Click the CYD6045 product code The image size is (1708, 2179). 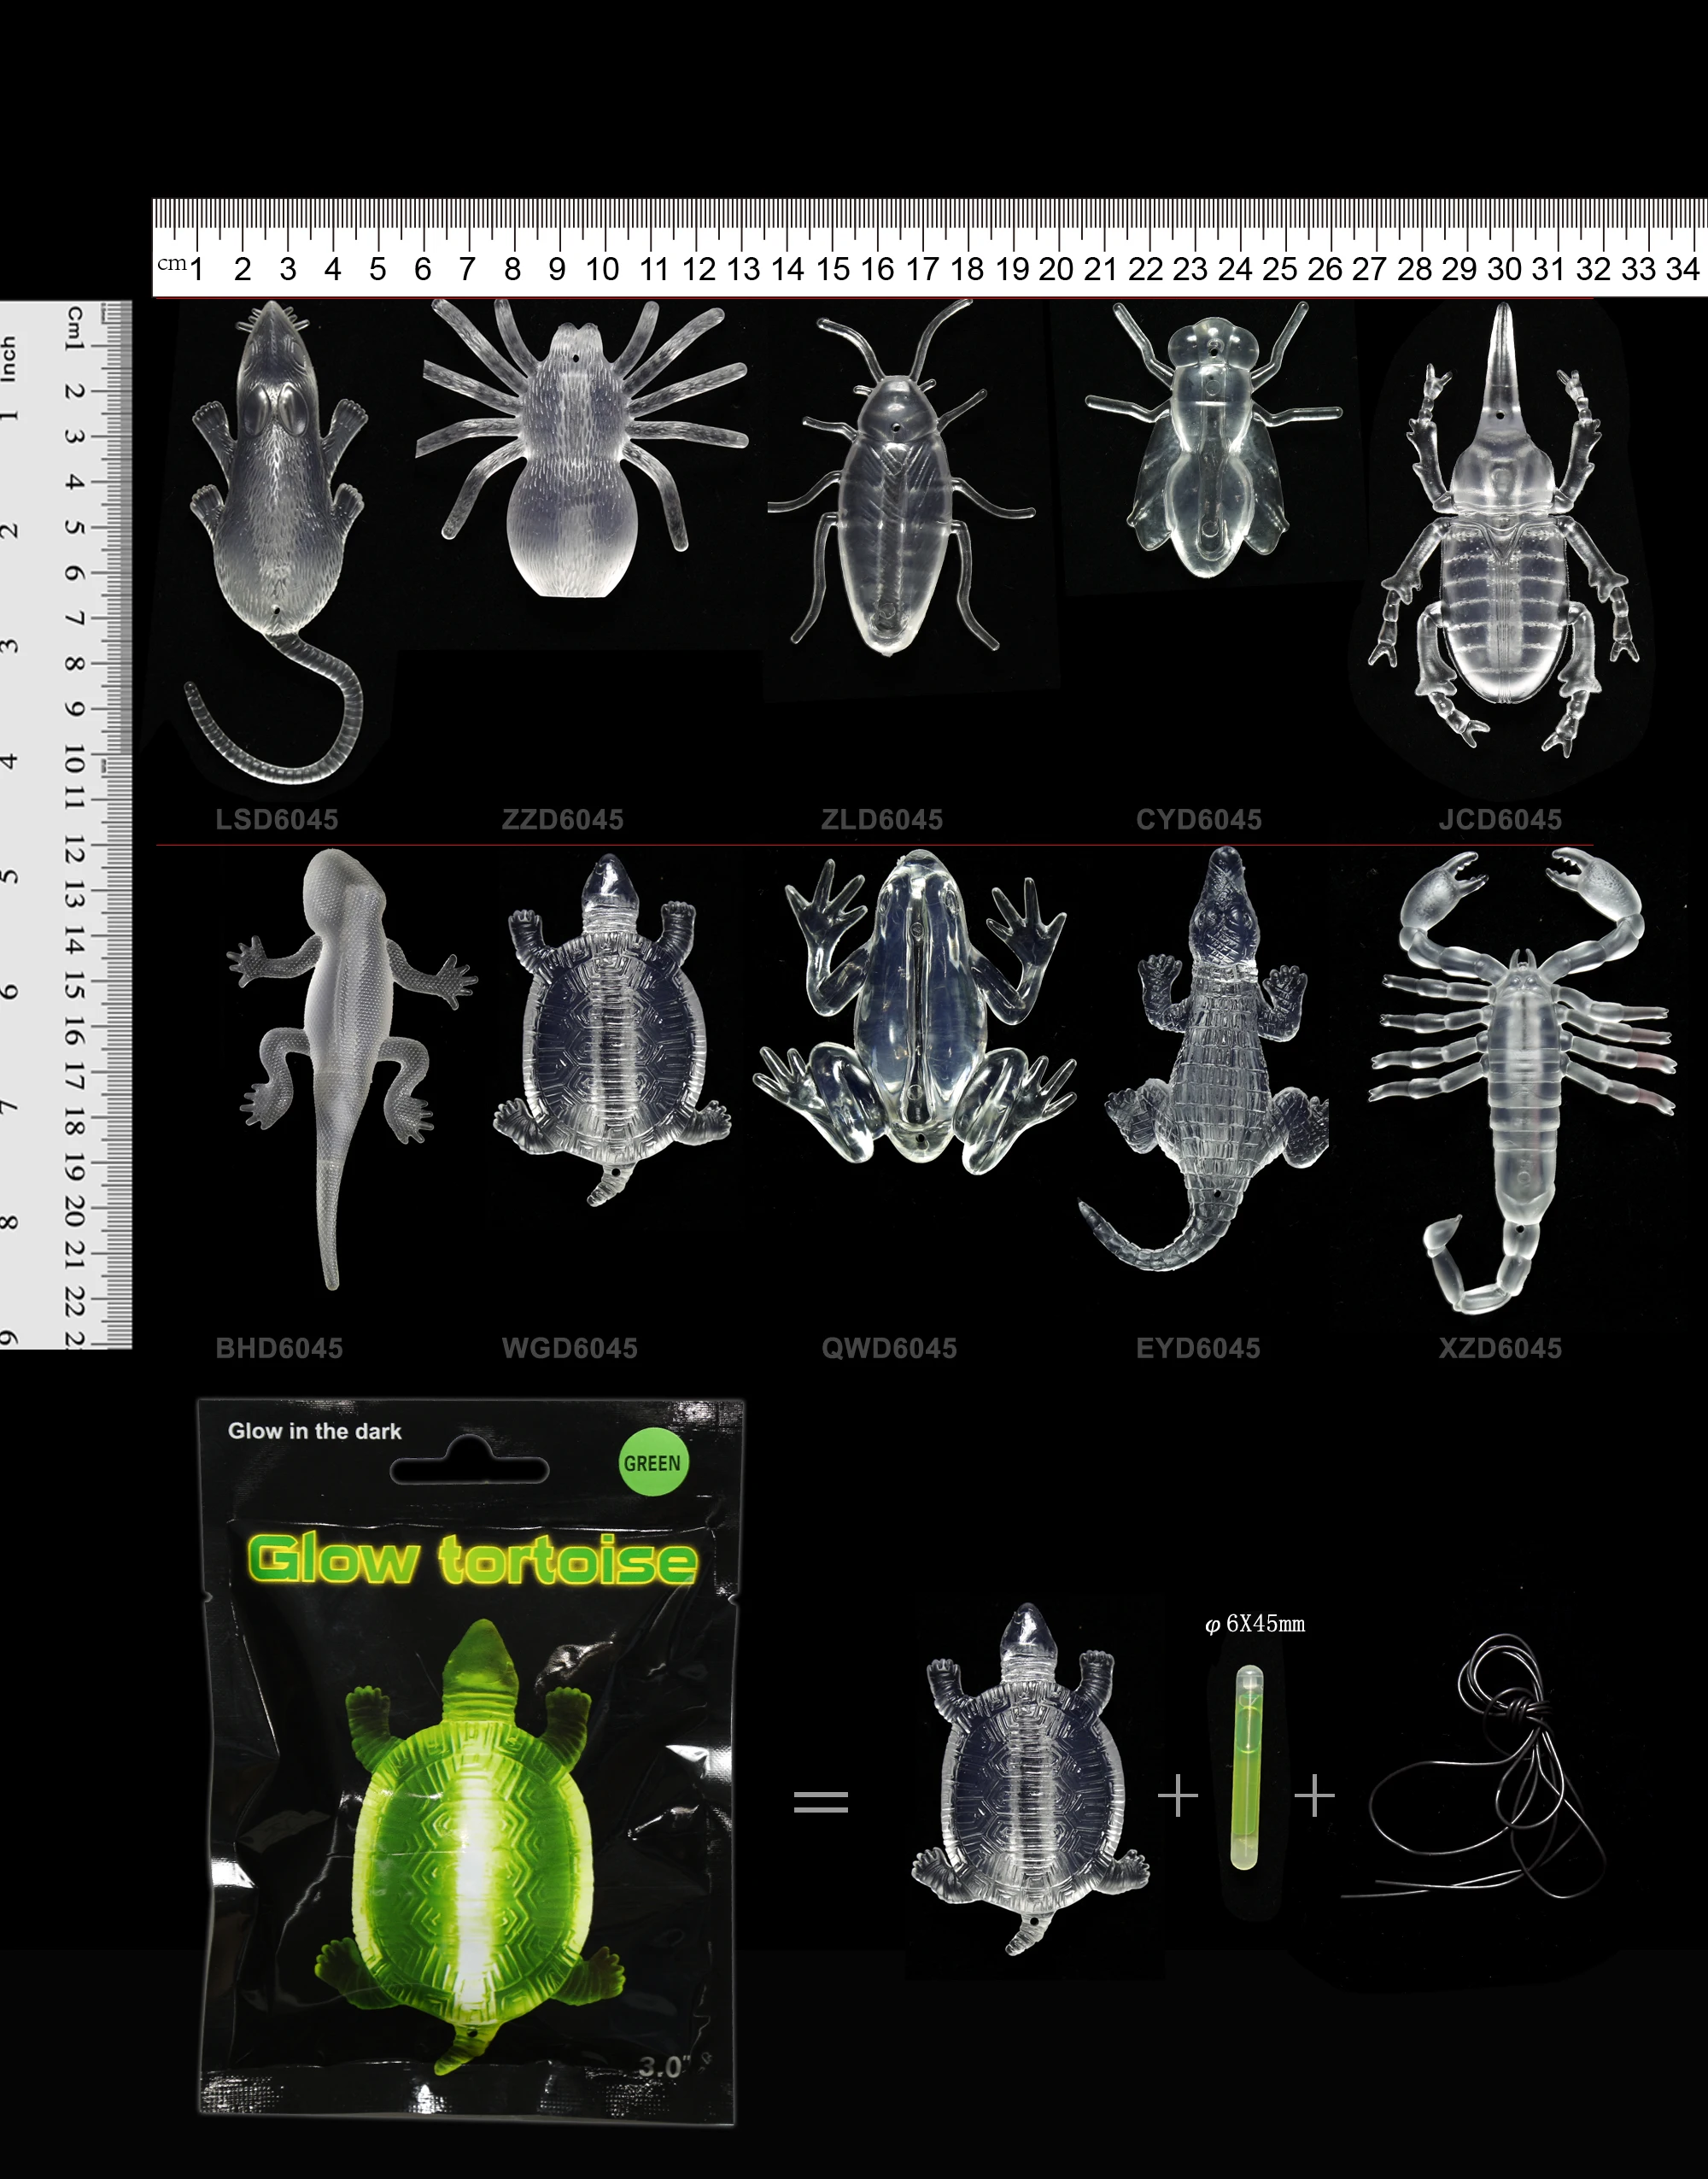(1199, 820)
